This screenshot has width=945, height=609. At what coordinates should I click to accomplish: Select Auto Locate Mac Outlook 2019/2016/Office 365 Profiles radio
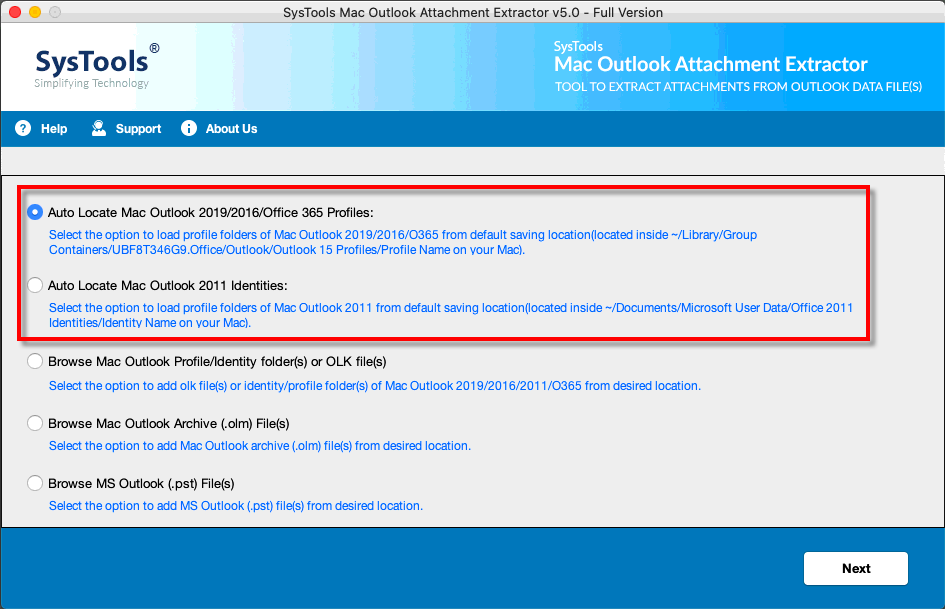tap(35, 212)
